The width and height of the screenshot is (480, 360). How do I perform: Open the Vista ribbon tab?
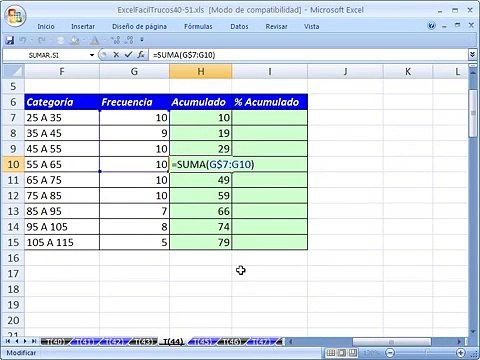click(x=311, y=26)
